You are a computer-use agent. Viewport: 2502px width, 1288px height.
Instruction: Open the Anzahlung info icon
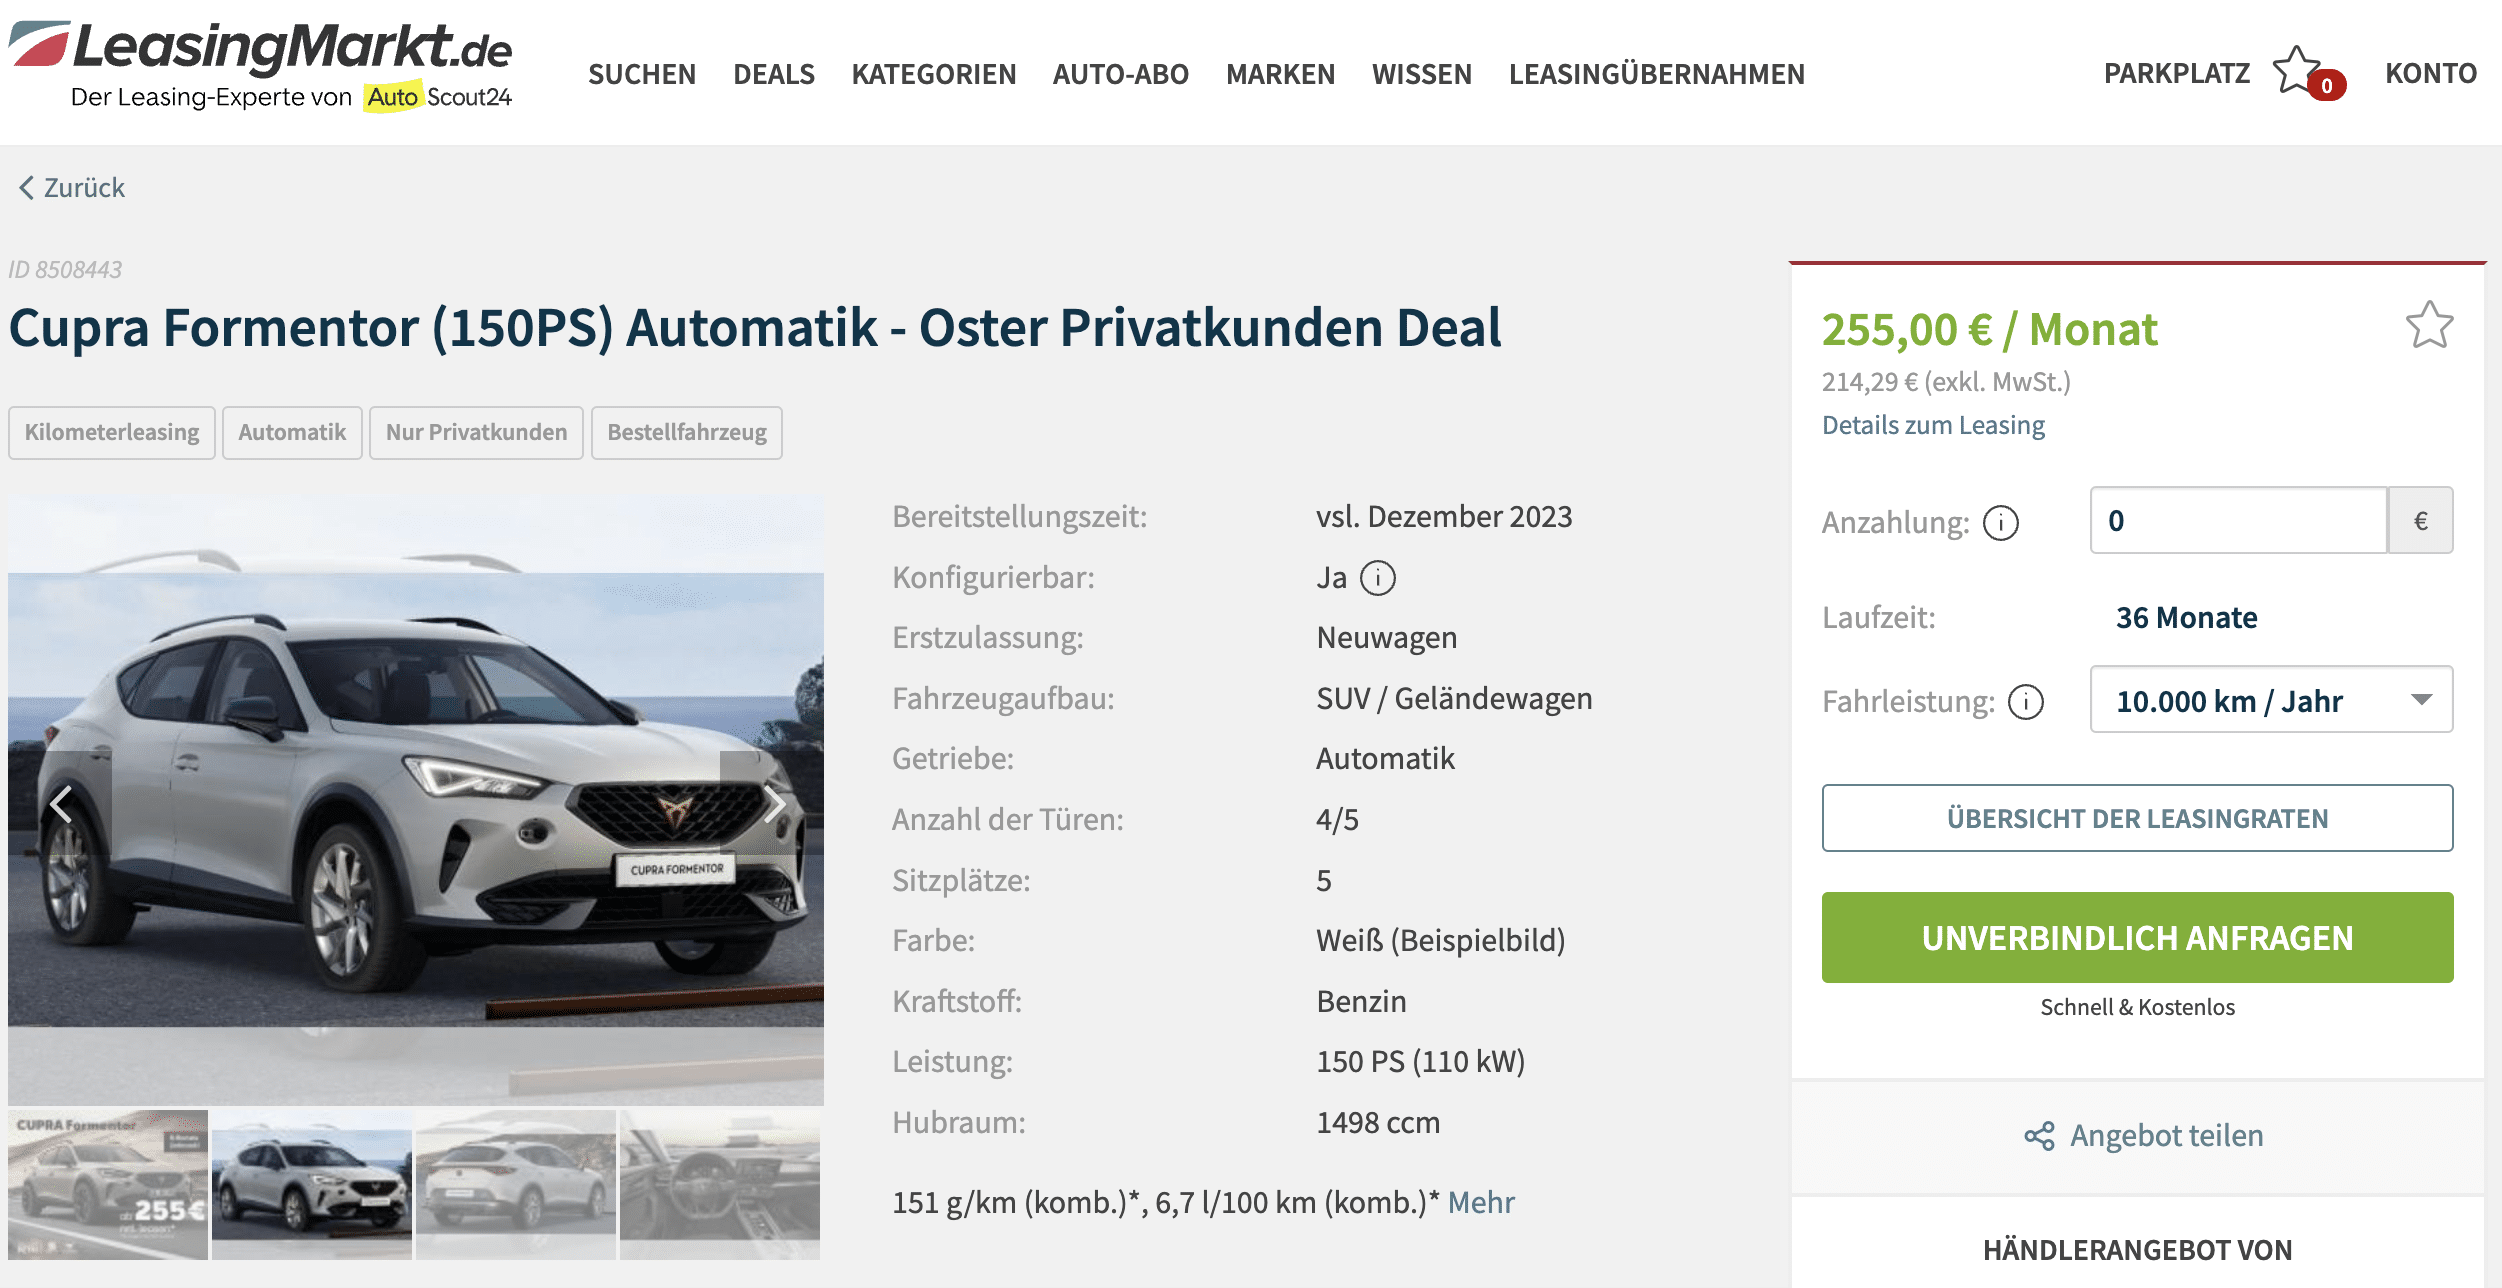[x=2001, y=522]
